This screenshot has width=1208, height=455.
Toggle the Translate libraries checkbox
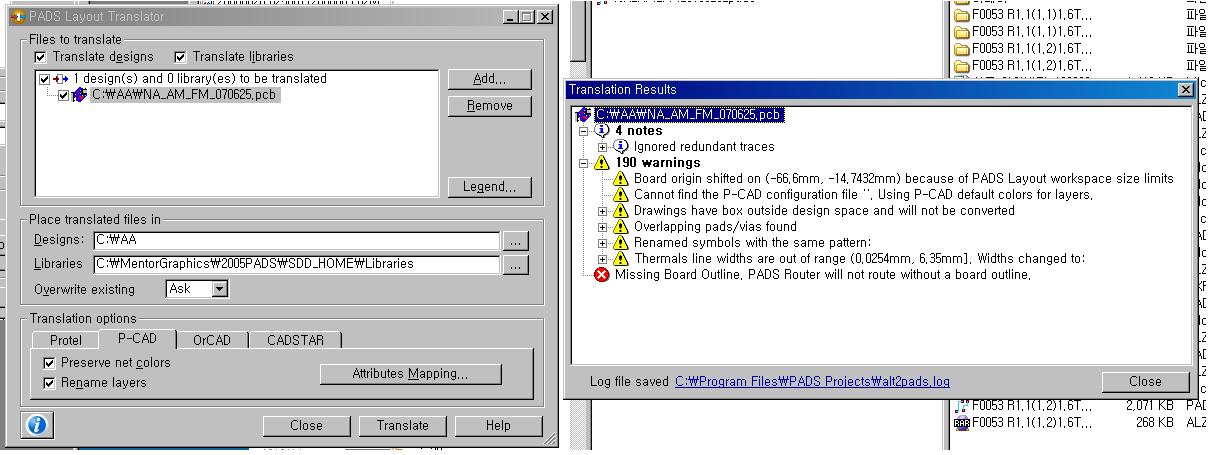(x=181, y=58)
